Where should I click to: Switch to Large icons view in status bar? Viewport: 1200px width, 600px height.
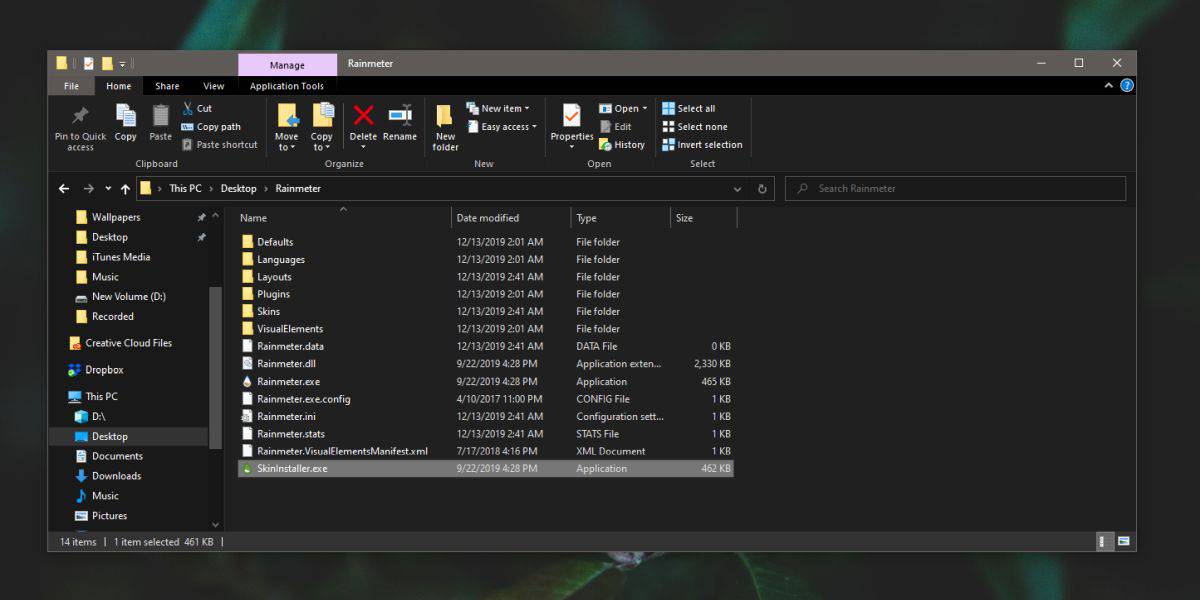[x=1124, y=541]
